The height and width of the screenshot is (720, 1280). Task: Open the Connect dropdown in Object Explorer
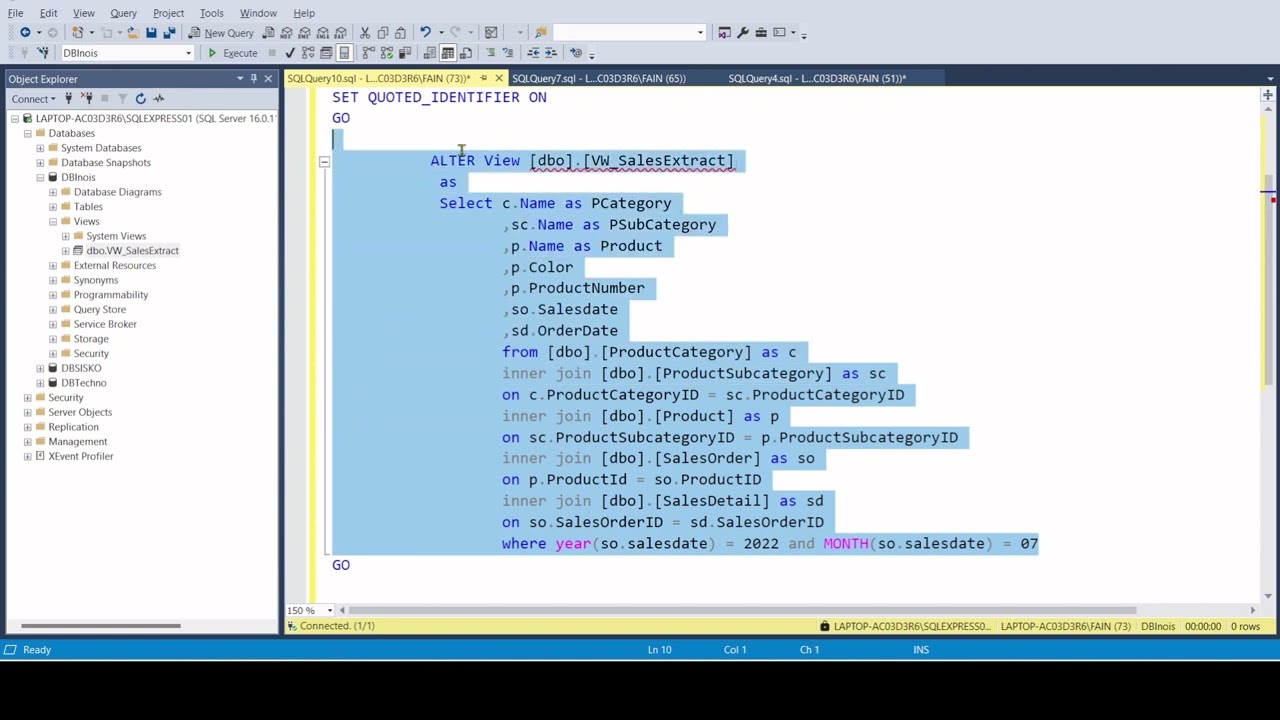click(x=34, y=98)
